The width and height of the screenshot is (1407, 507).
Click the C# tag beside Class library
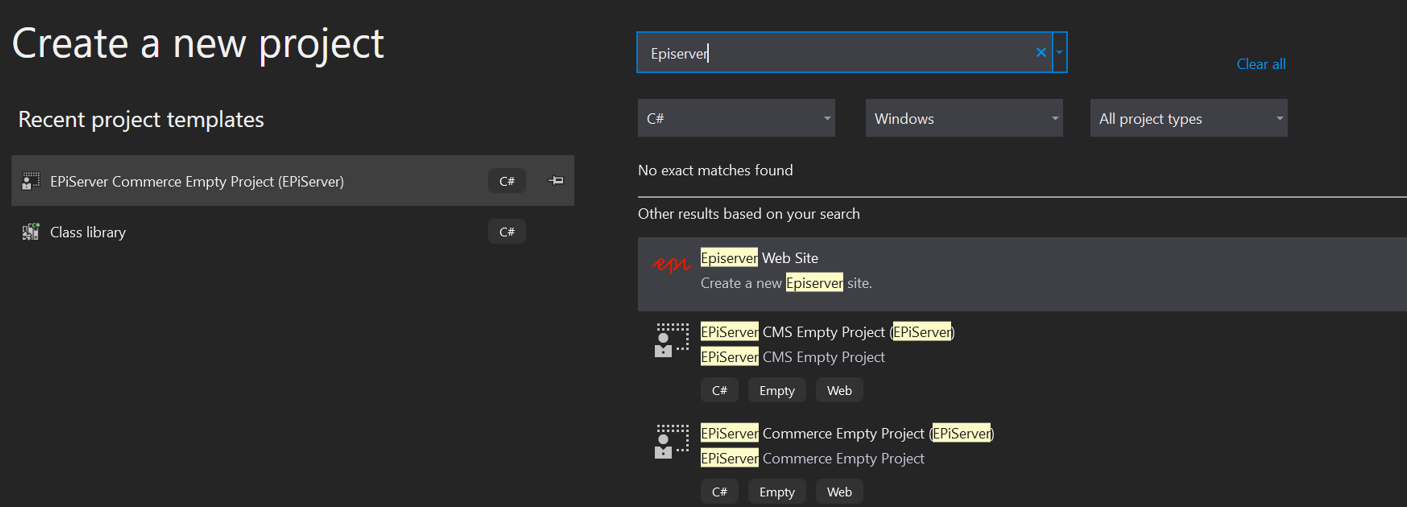507,232
